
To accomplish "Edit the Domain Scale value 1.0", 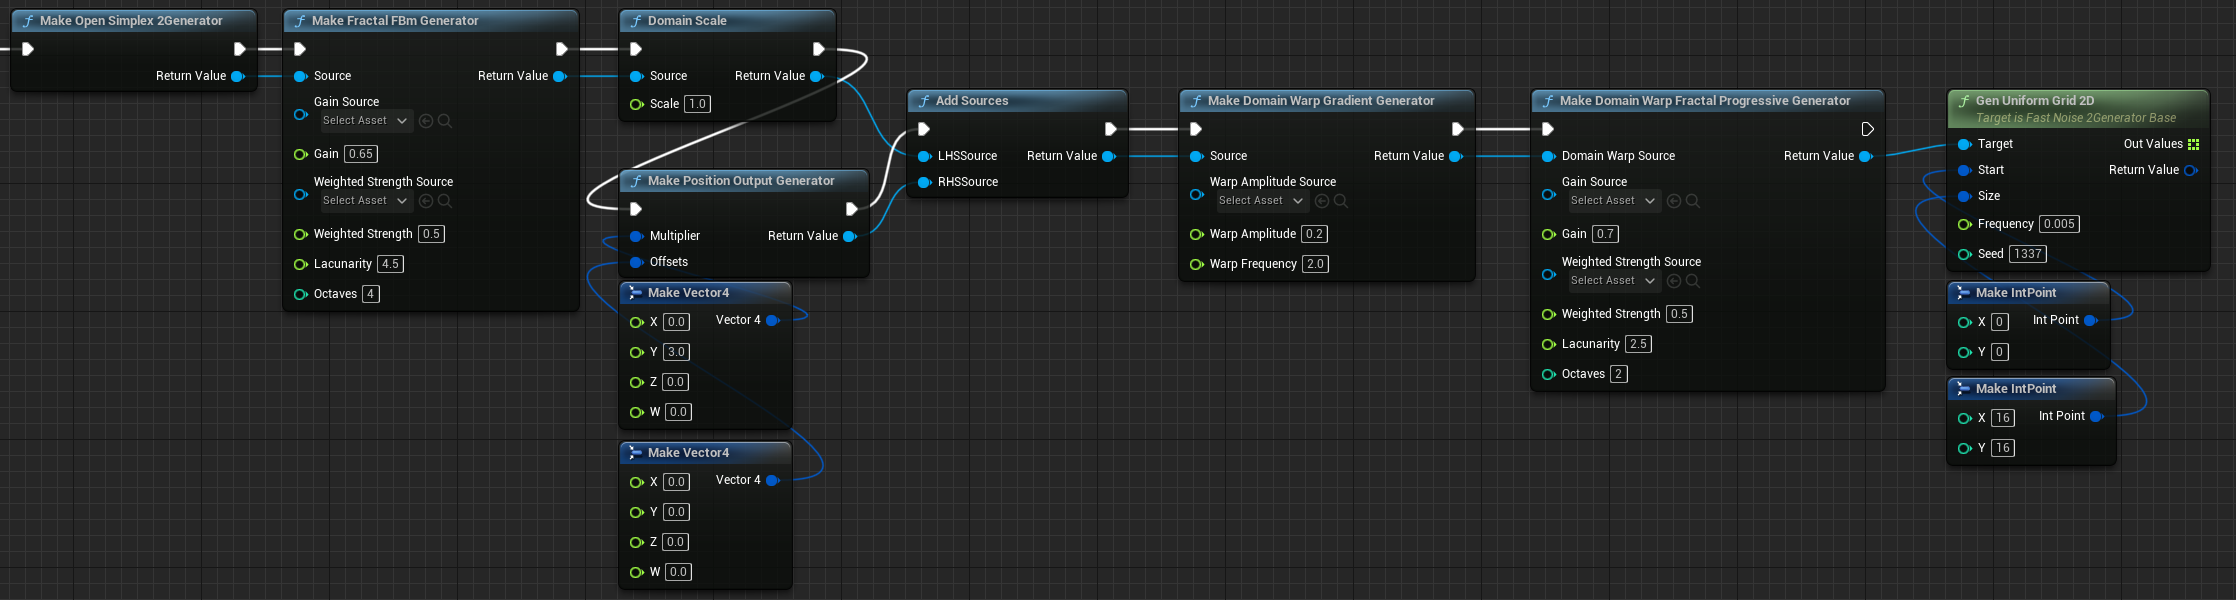I will click(x=697, y=104).
